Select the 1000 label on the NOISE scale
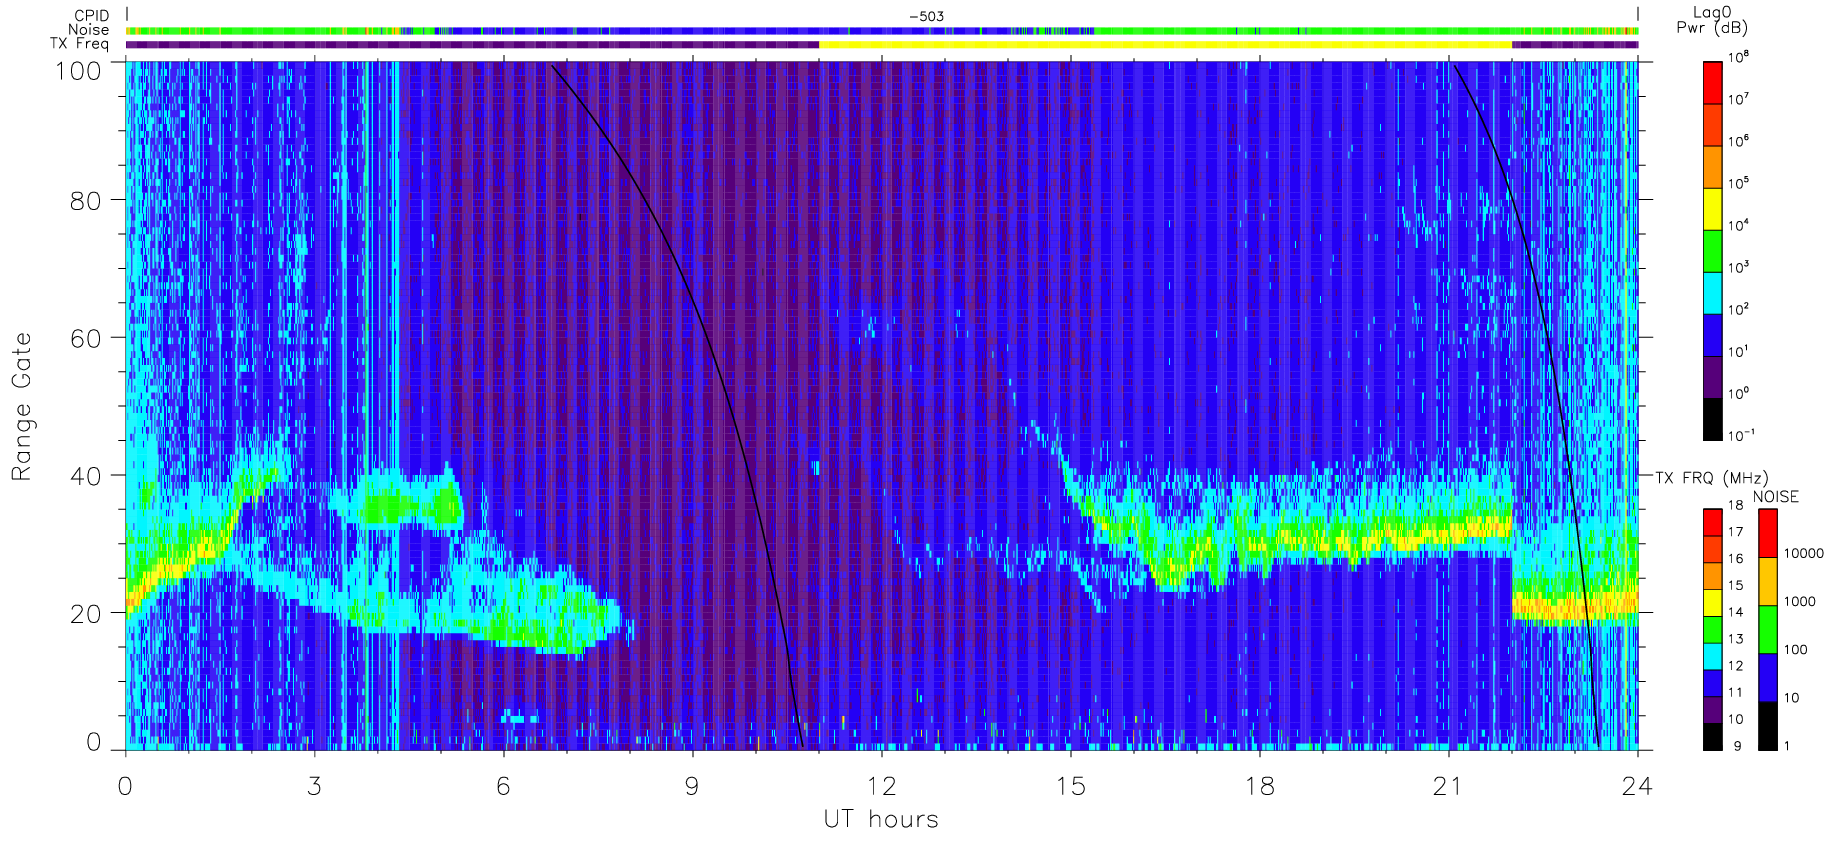The image size is (1843, 850). pyautogui.click(x=1800, y=601)
